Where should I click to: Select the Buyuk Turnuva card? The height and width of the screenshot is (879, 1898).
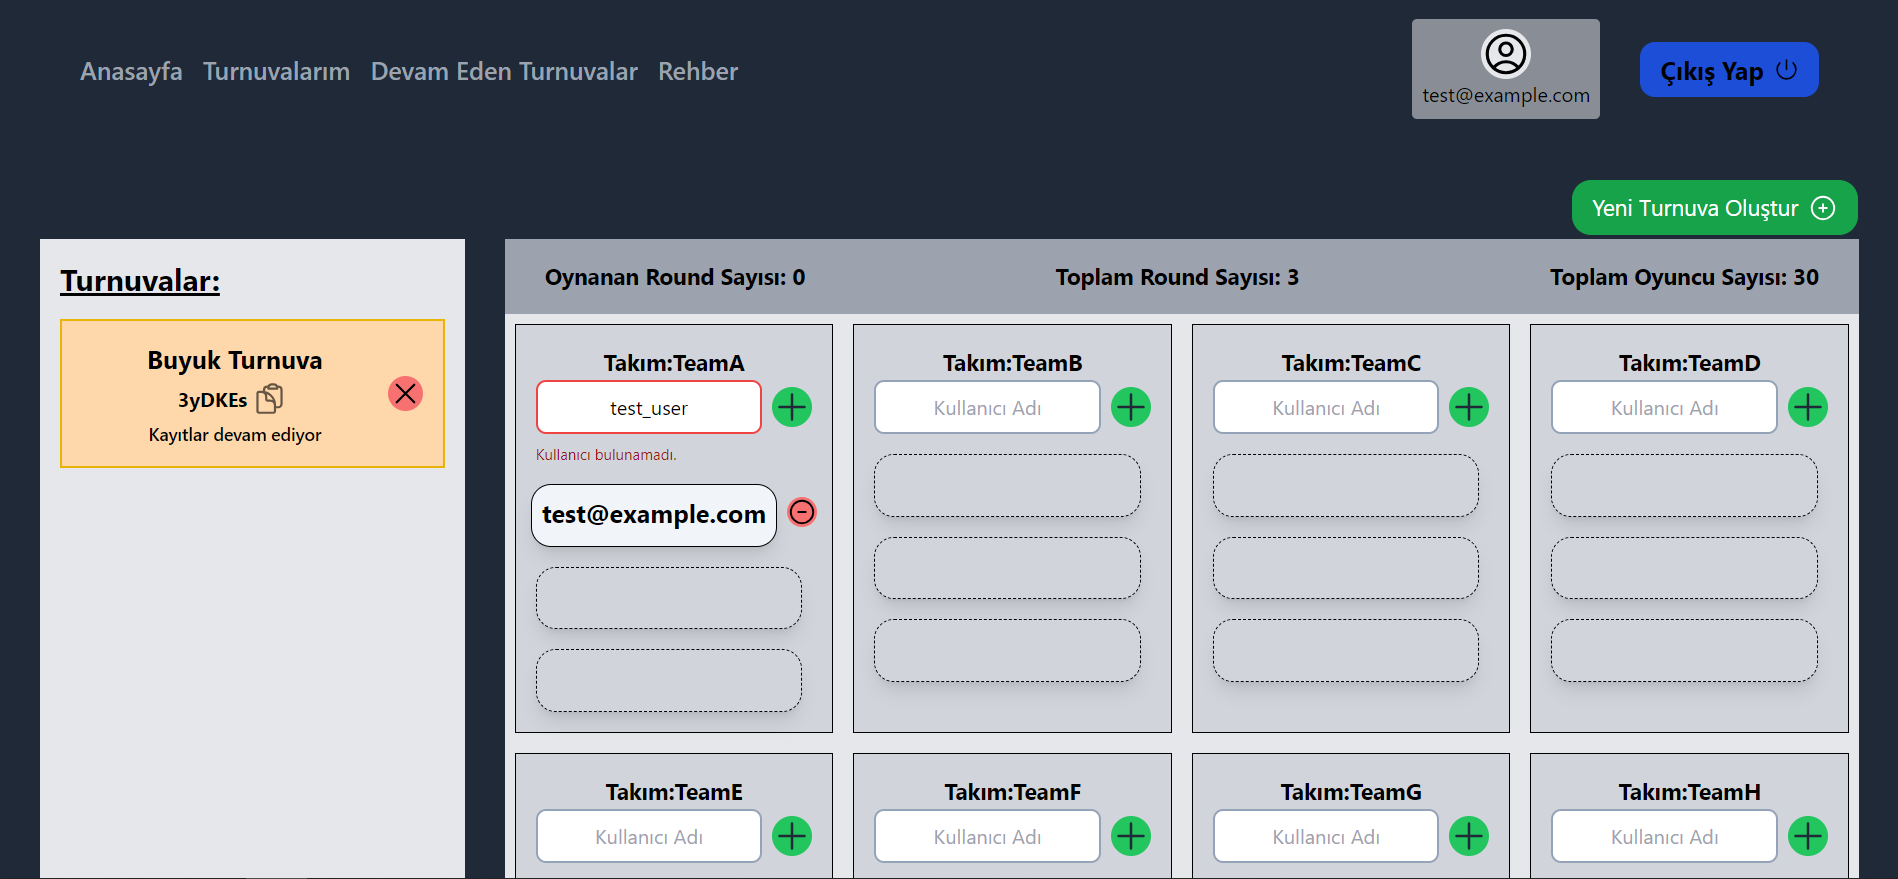252,393
